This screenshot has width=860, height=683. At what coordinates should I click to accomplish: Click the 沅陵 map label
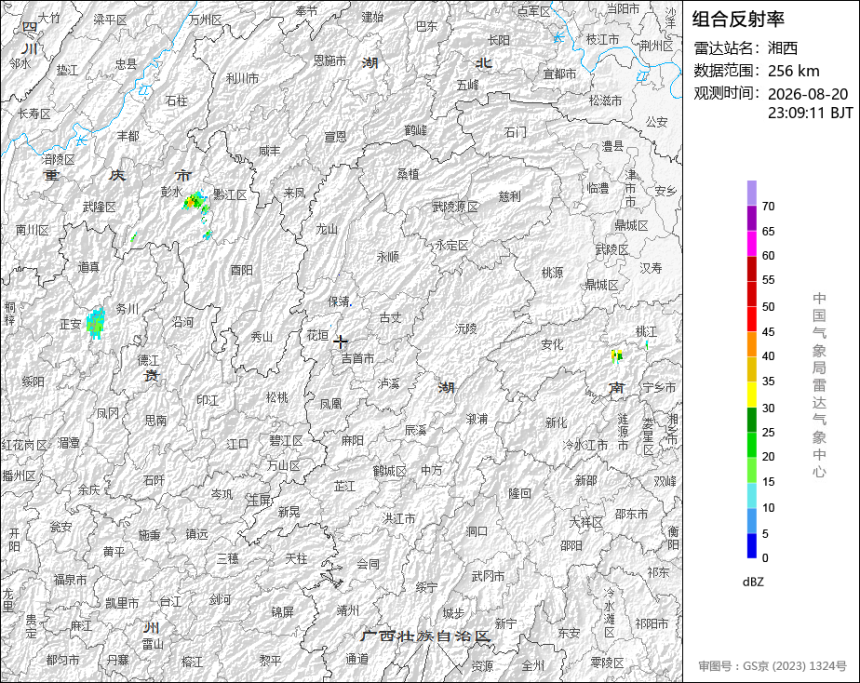pyautogui.click(x=466, y=329)
